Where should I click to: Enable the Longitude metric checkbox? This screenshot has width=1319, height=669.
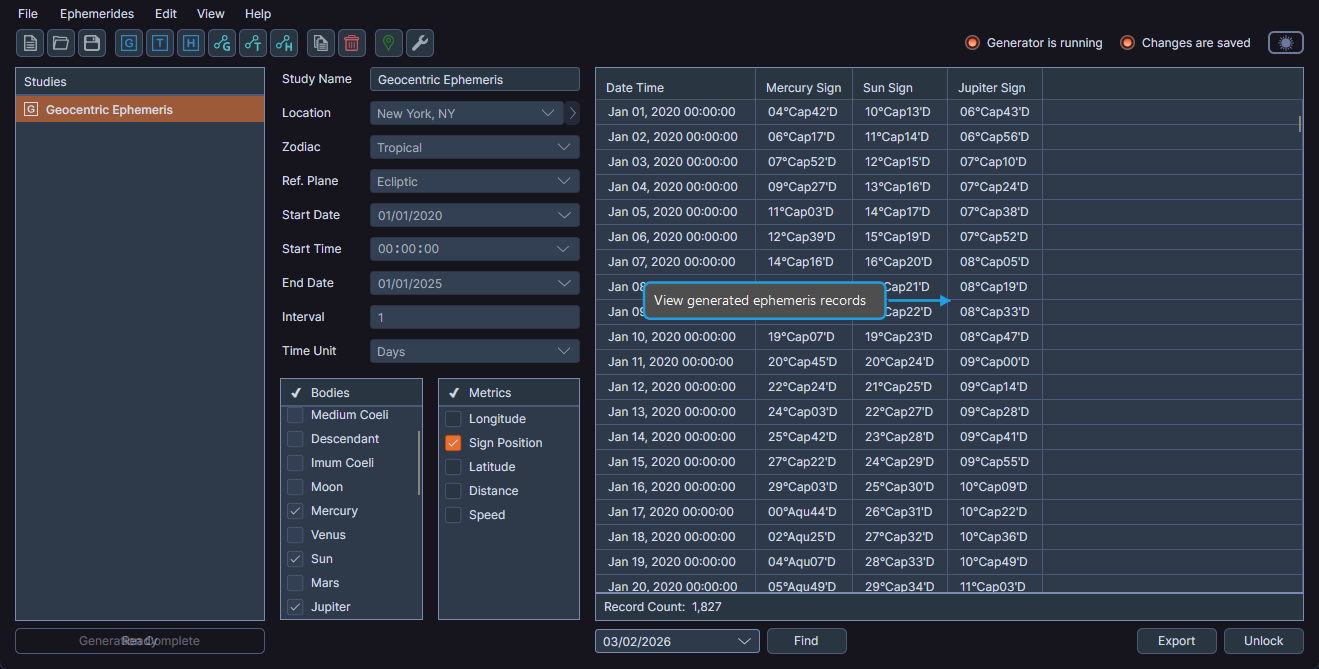pos(453,418)
